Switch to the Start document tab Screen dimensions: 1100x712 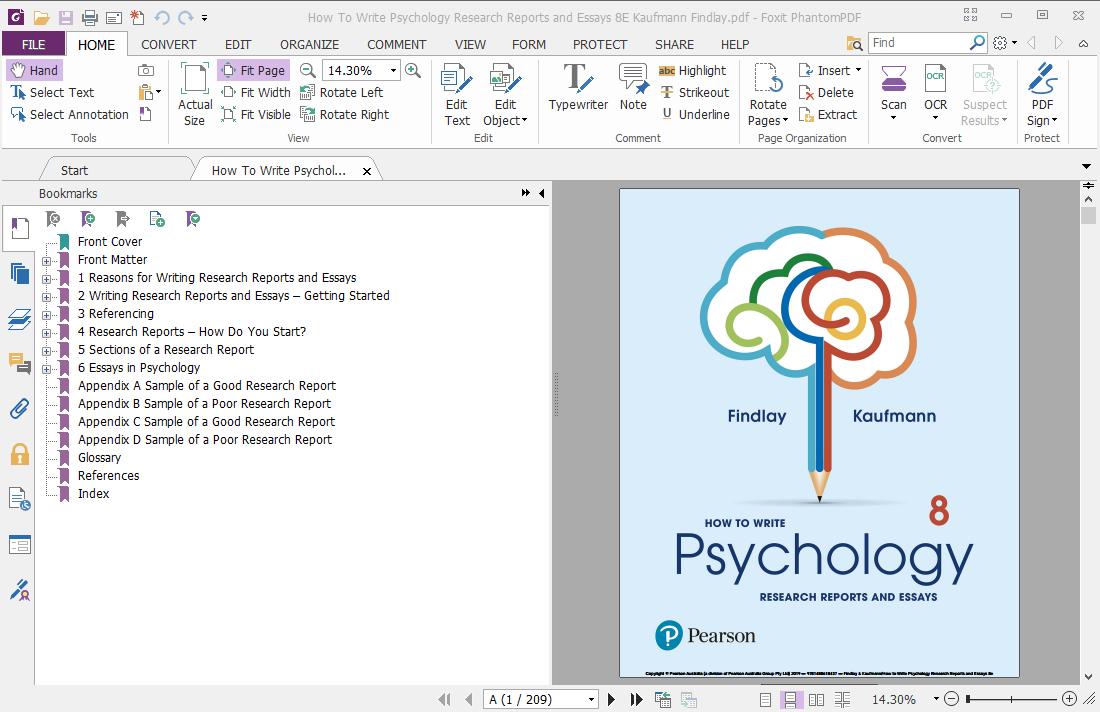click(x=74, y=170)
